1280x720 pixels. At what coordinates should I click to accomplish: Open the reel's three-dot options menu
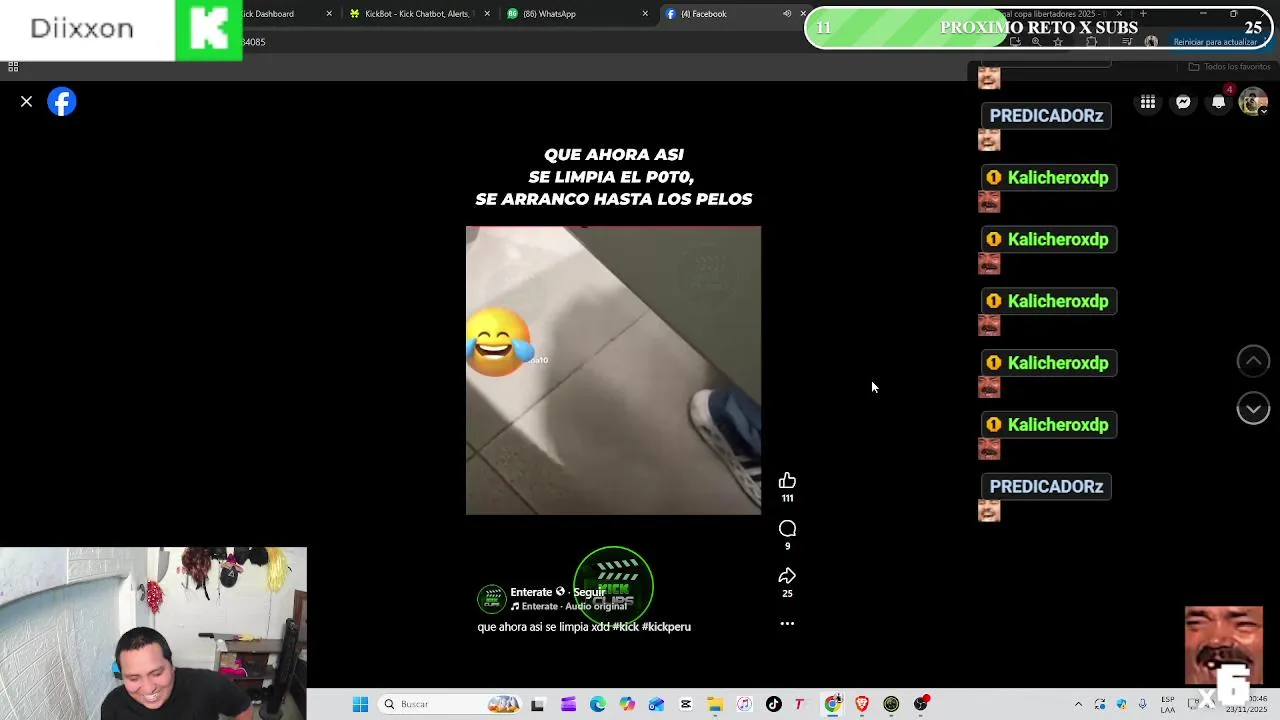pyautogui.click(x=787, y=623)
